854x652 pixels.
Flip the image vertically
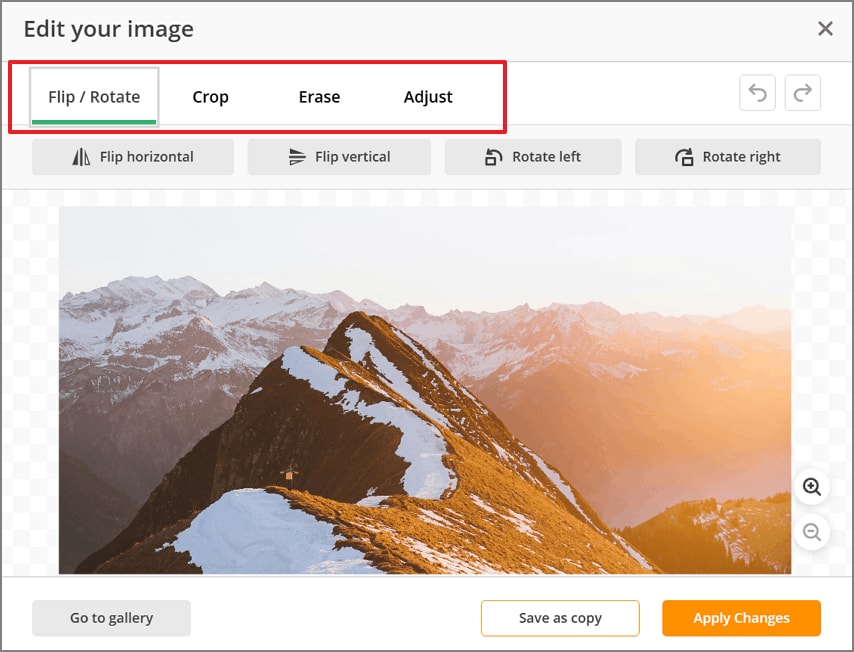(339, 157)
